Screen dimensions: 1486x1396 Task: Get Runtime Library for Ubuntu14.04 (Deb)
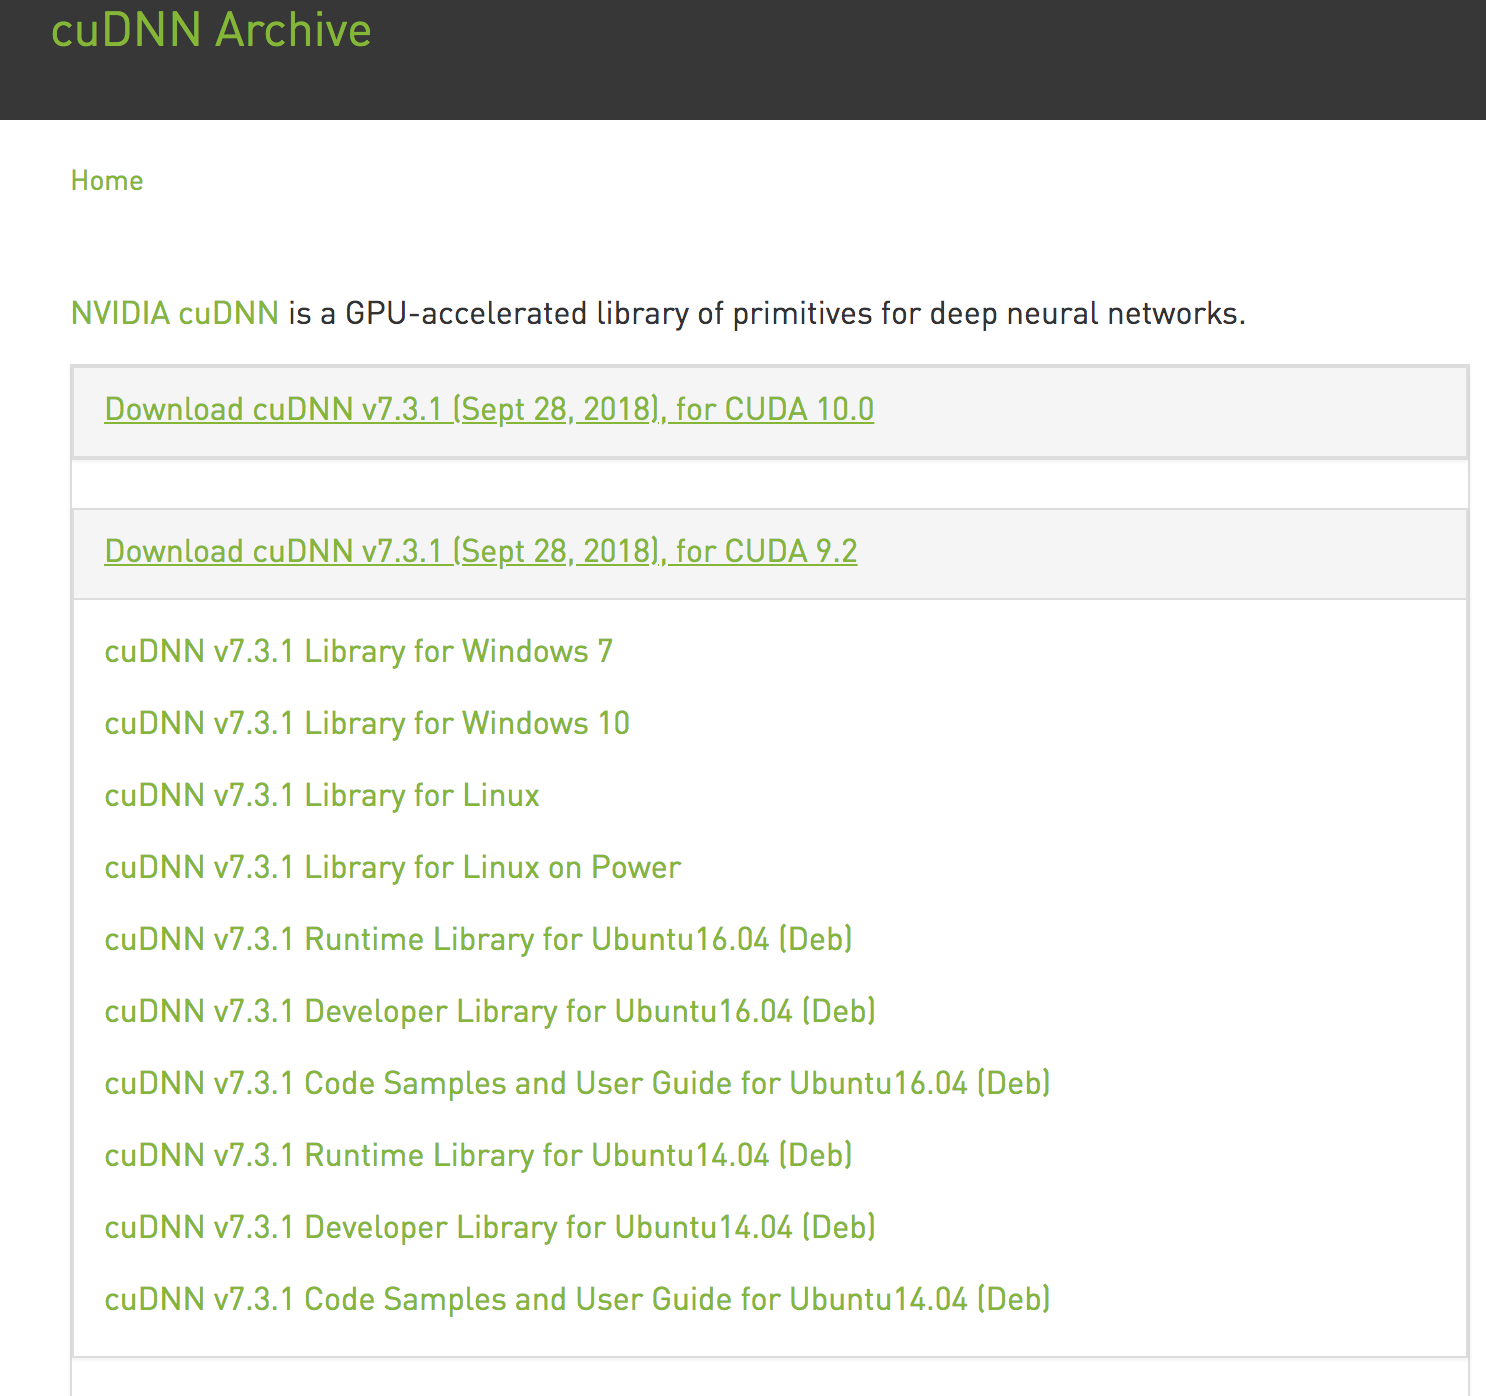[478, 1156]
